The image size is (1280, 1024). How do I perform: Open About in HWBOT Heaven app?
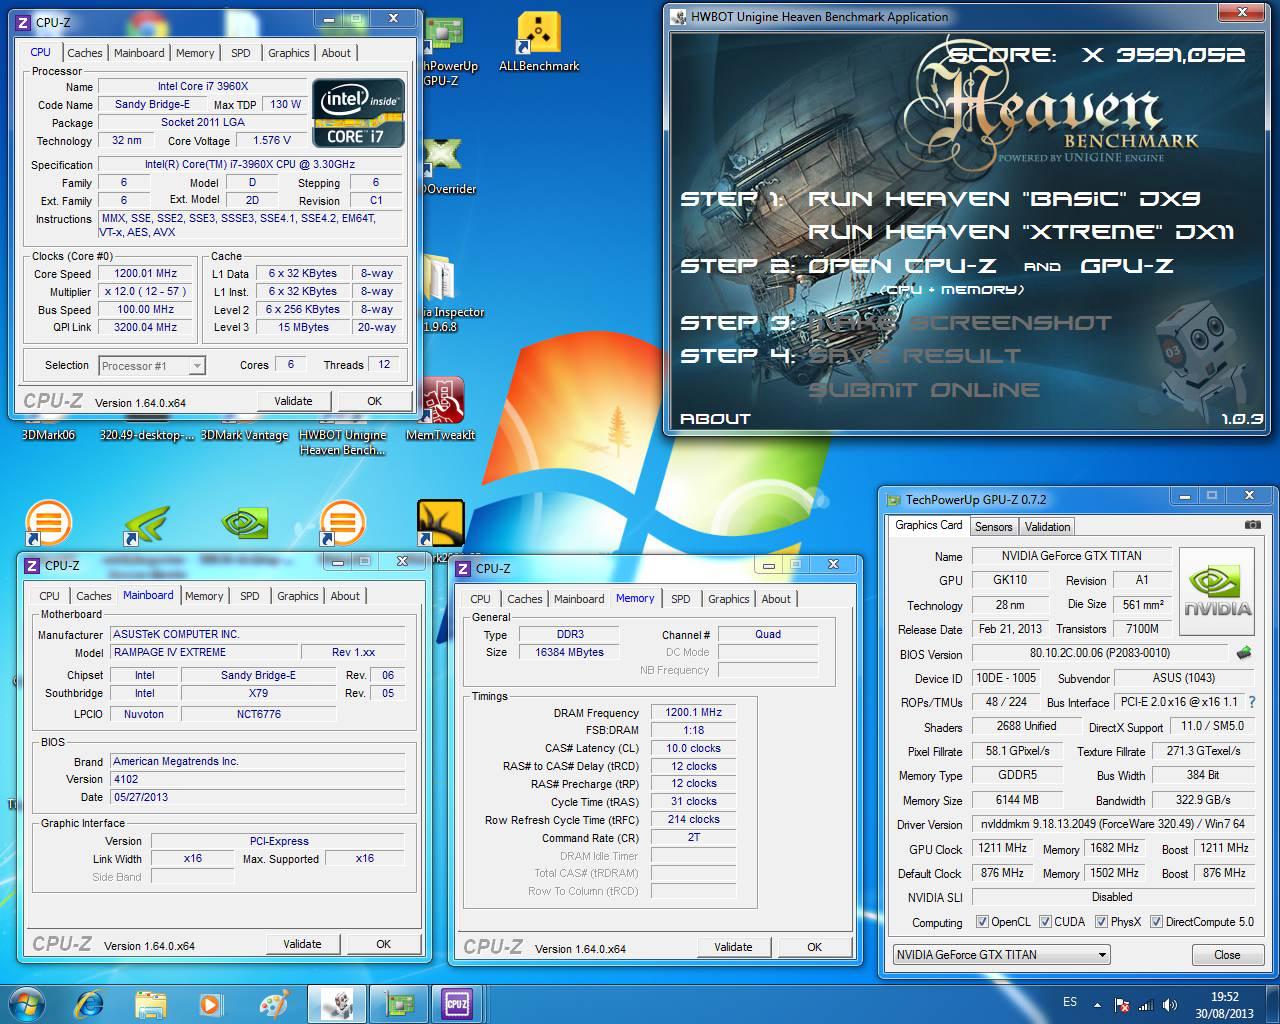(x=715, y=419)
